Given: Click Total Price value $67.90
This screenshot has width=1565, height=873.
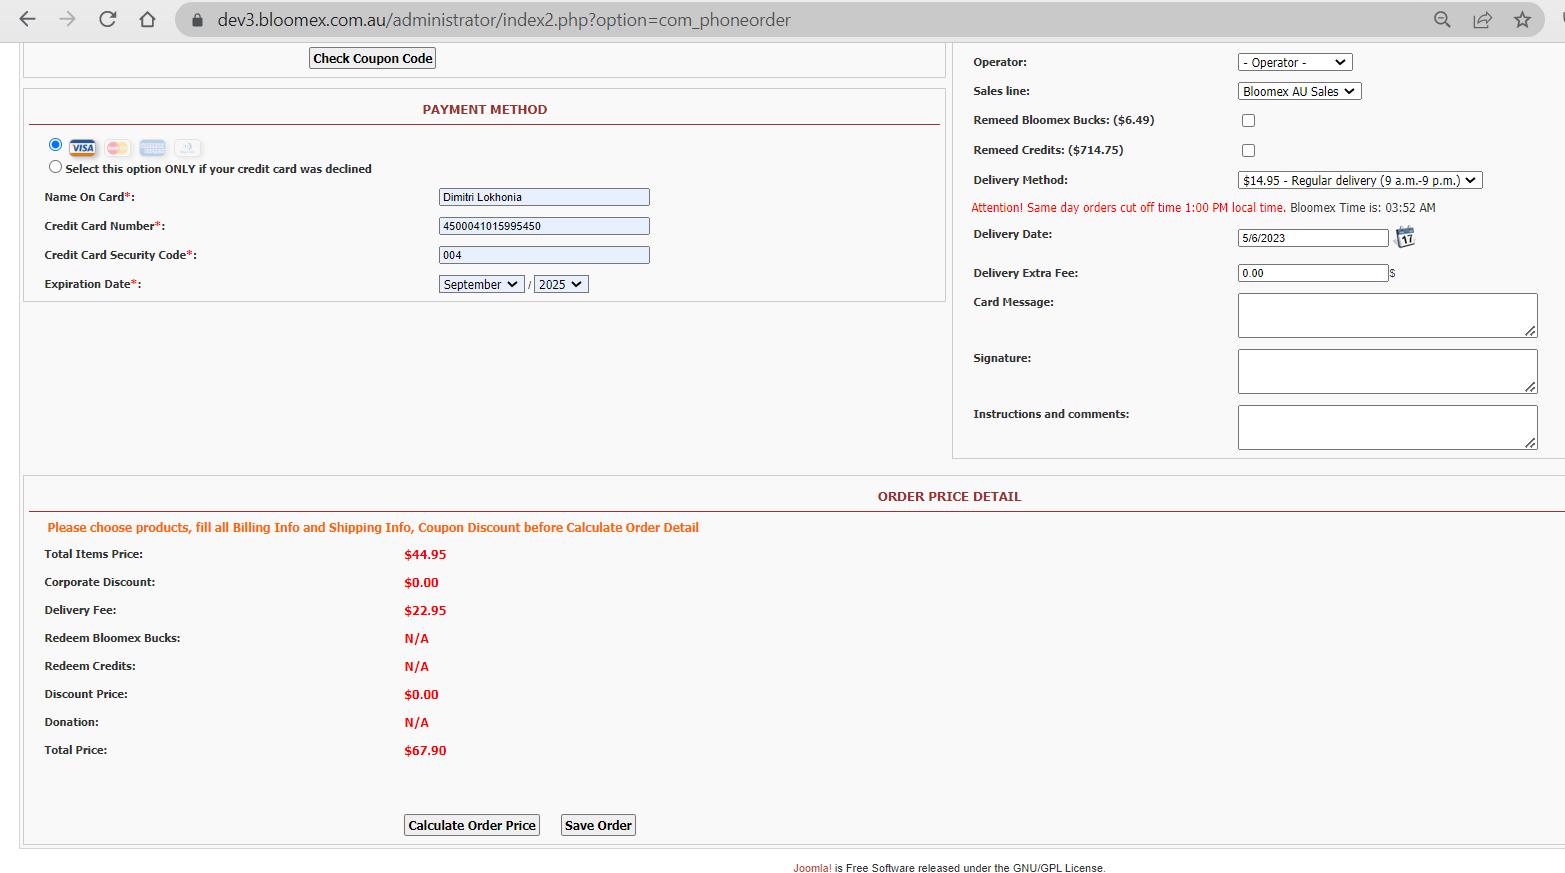Looking at the screenshot, I should 425,750.
